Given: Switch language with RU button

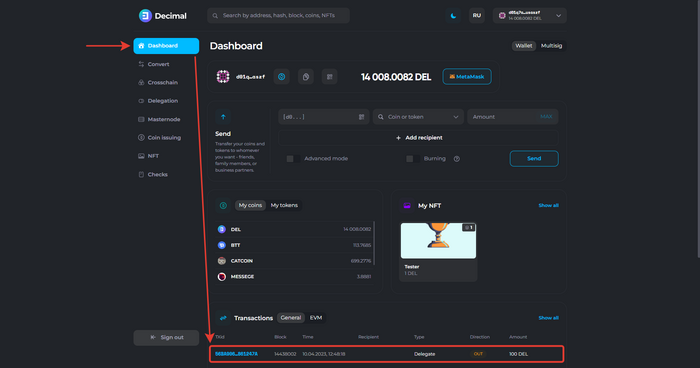Looking at the screenshot, I should [x=477, y=16].
